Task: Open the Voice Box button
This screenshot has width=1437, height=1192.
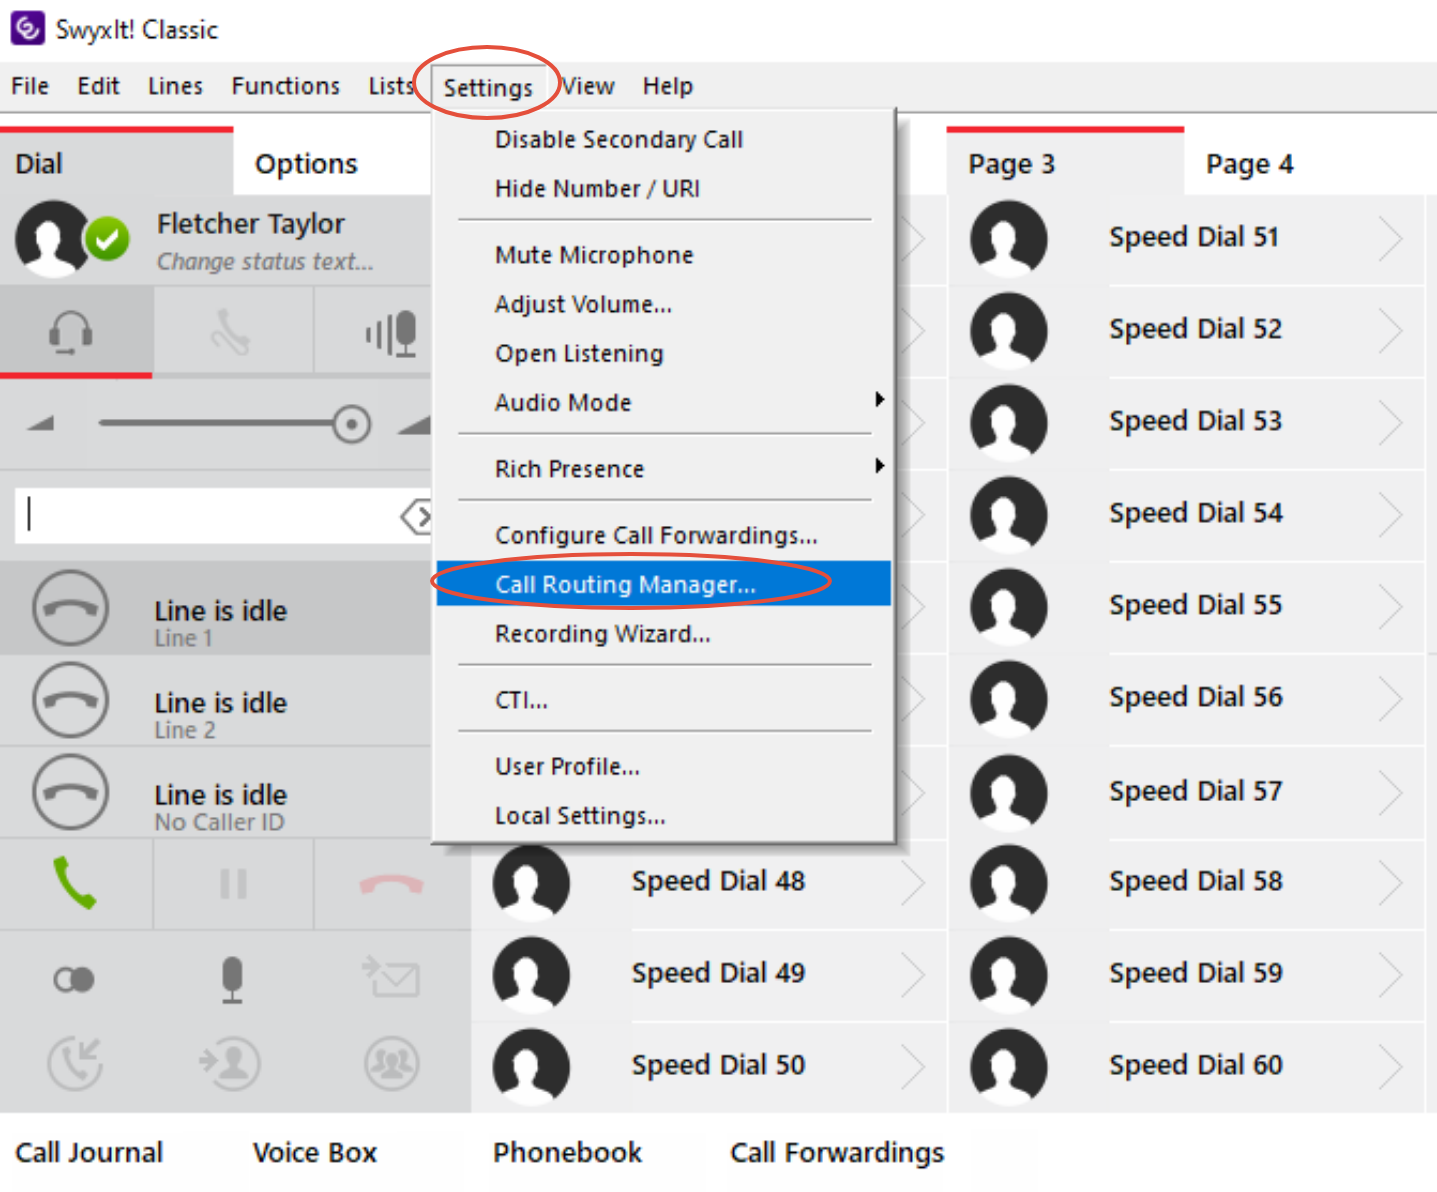Action: click(x=315, y=1153)
